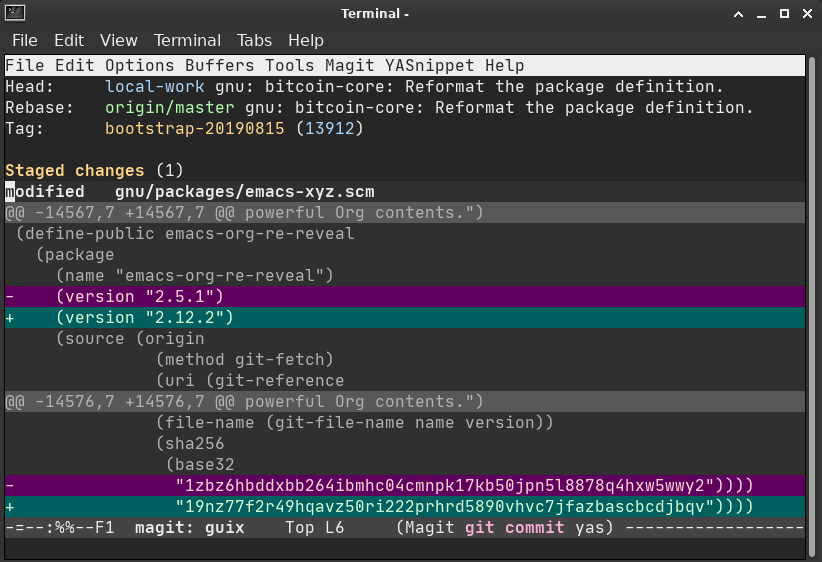Open the Terminal menu

(x=187, y=40)
